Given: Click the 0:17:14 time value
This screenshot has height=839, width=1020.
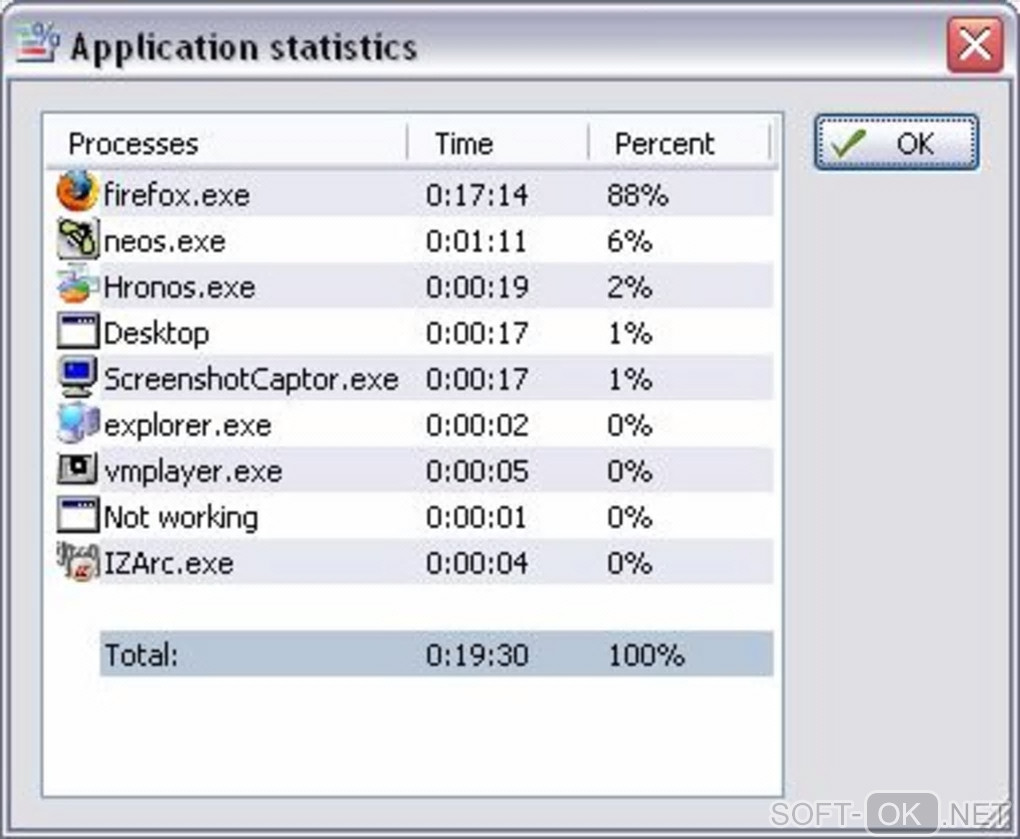Looking at the screenshot, I should coord(477,195).
